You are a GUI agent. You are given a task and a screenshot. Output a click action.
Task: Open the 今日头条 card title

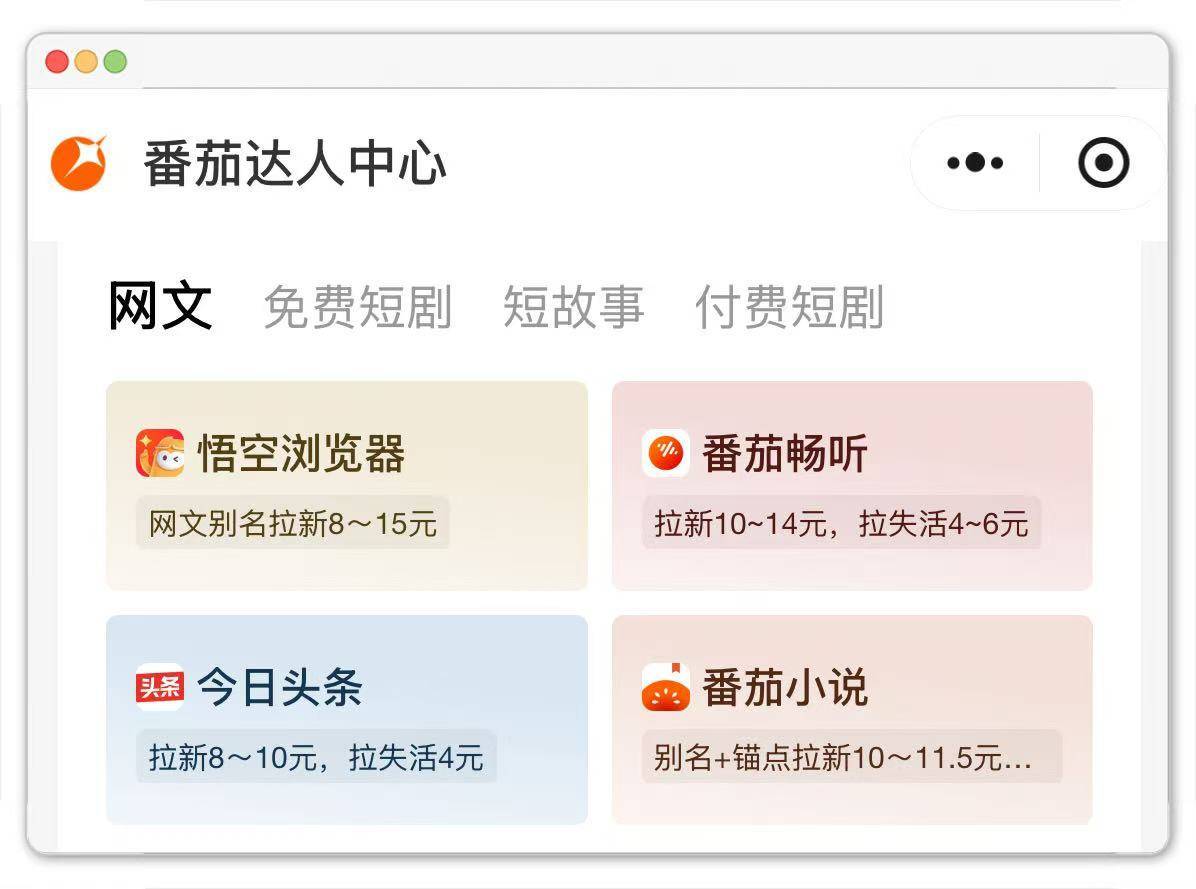(x=280, y=687)
